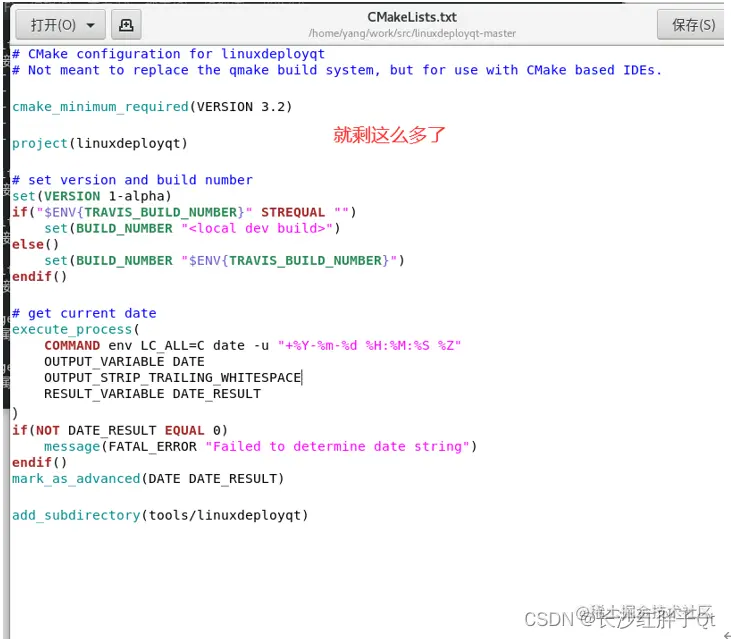The image size is (731, 639).
Task: Click the comment line starting 'Not meant to replace'
Action: tap(337, 70)
